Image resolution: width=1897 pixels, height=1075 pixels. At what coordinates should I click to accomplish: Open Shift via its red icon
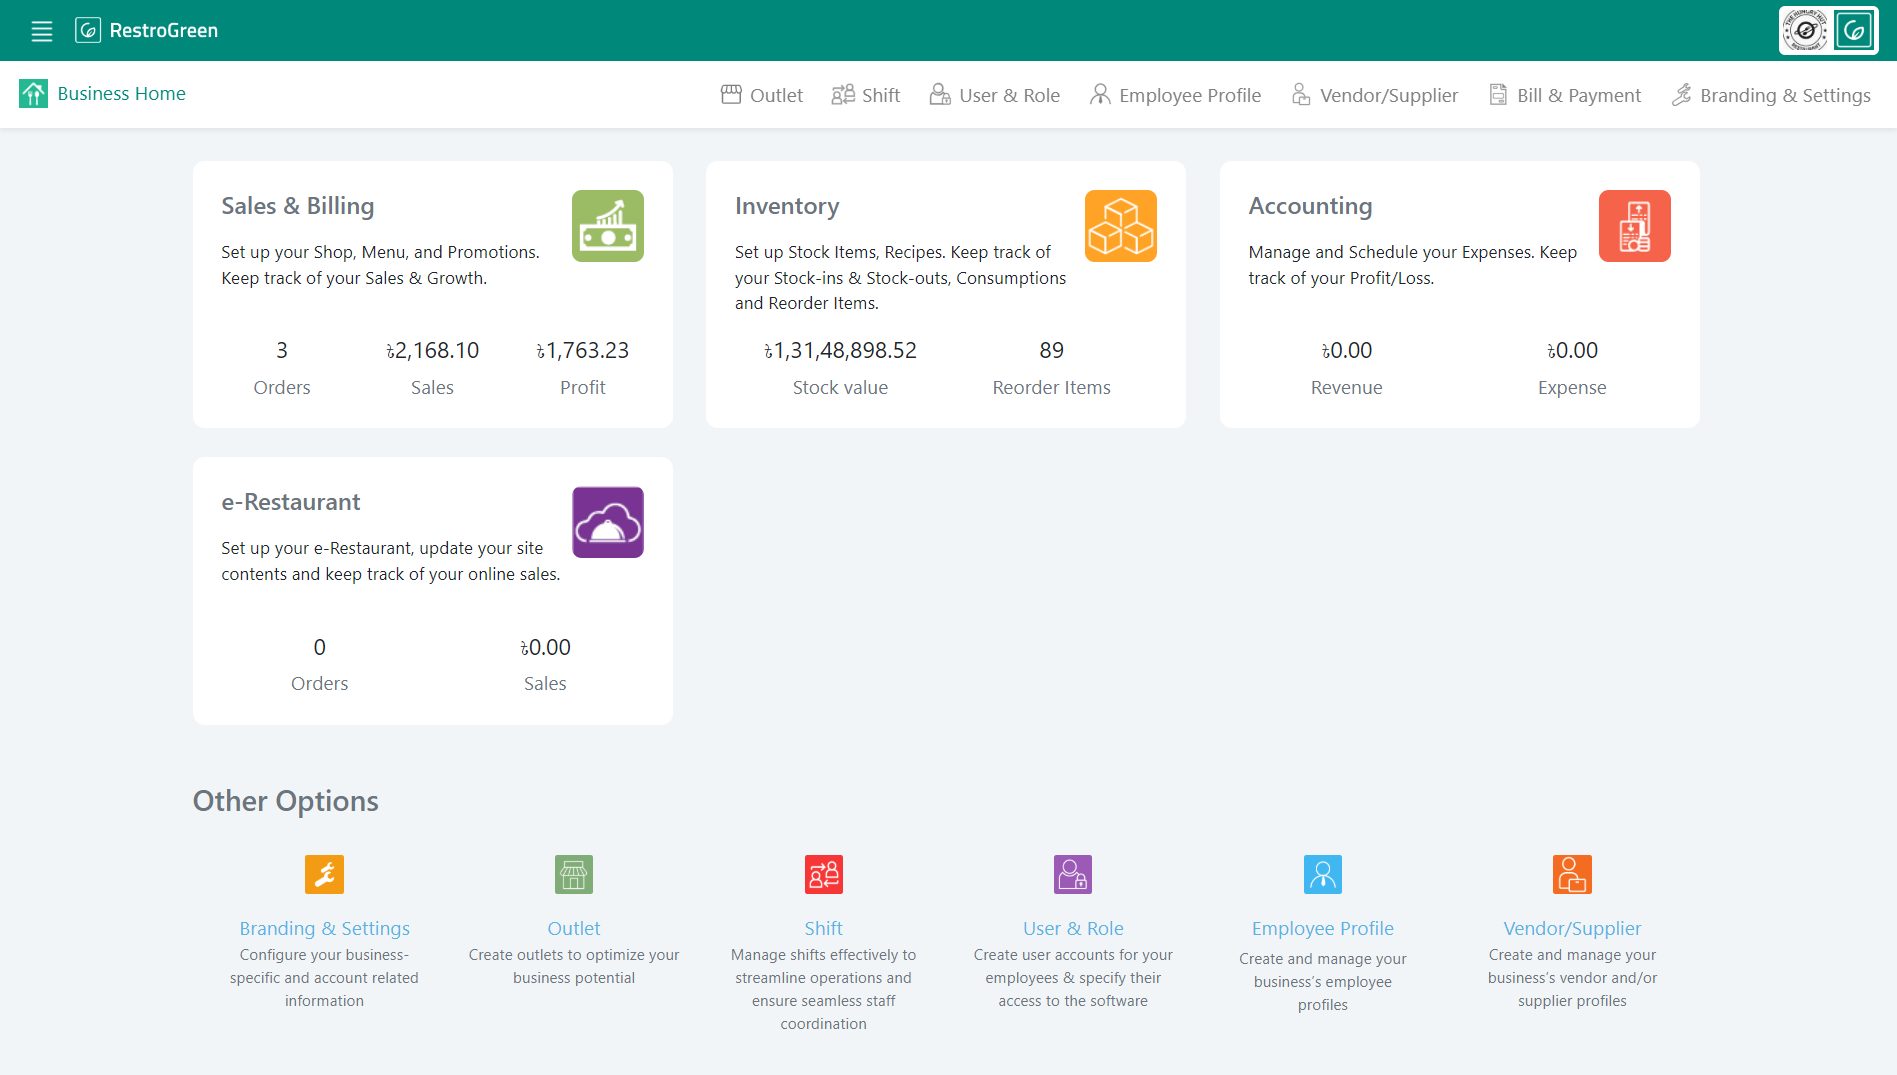(823, 874)
